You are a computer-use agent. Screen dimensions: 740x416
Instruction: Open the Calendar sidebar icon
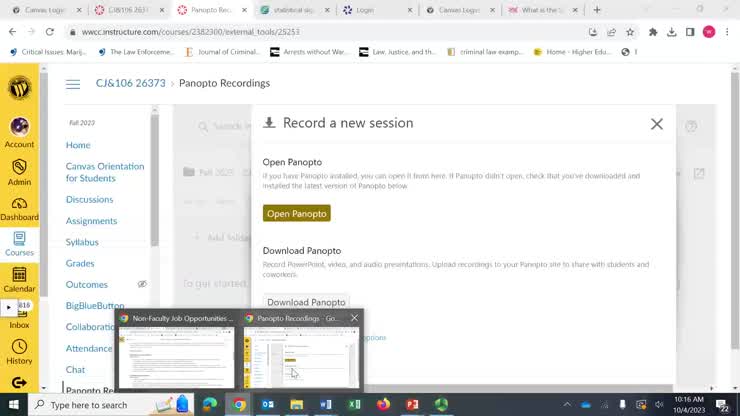coord(19,280)
